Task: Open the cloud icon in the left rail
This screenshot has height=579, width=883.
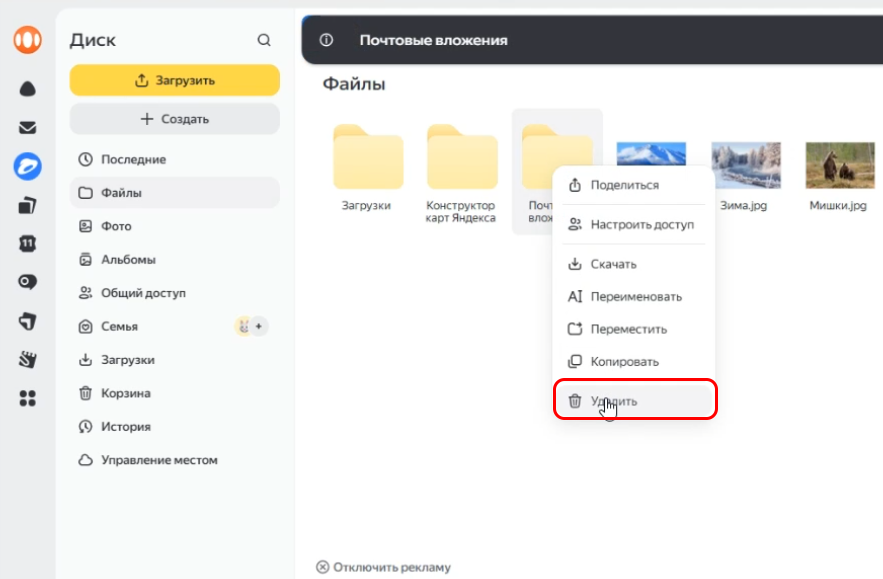Action: click(x=27, y=89)
